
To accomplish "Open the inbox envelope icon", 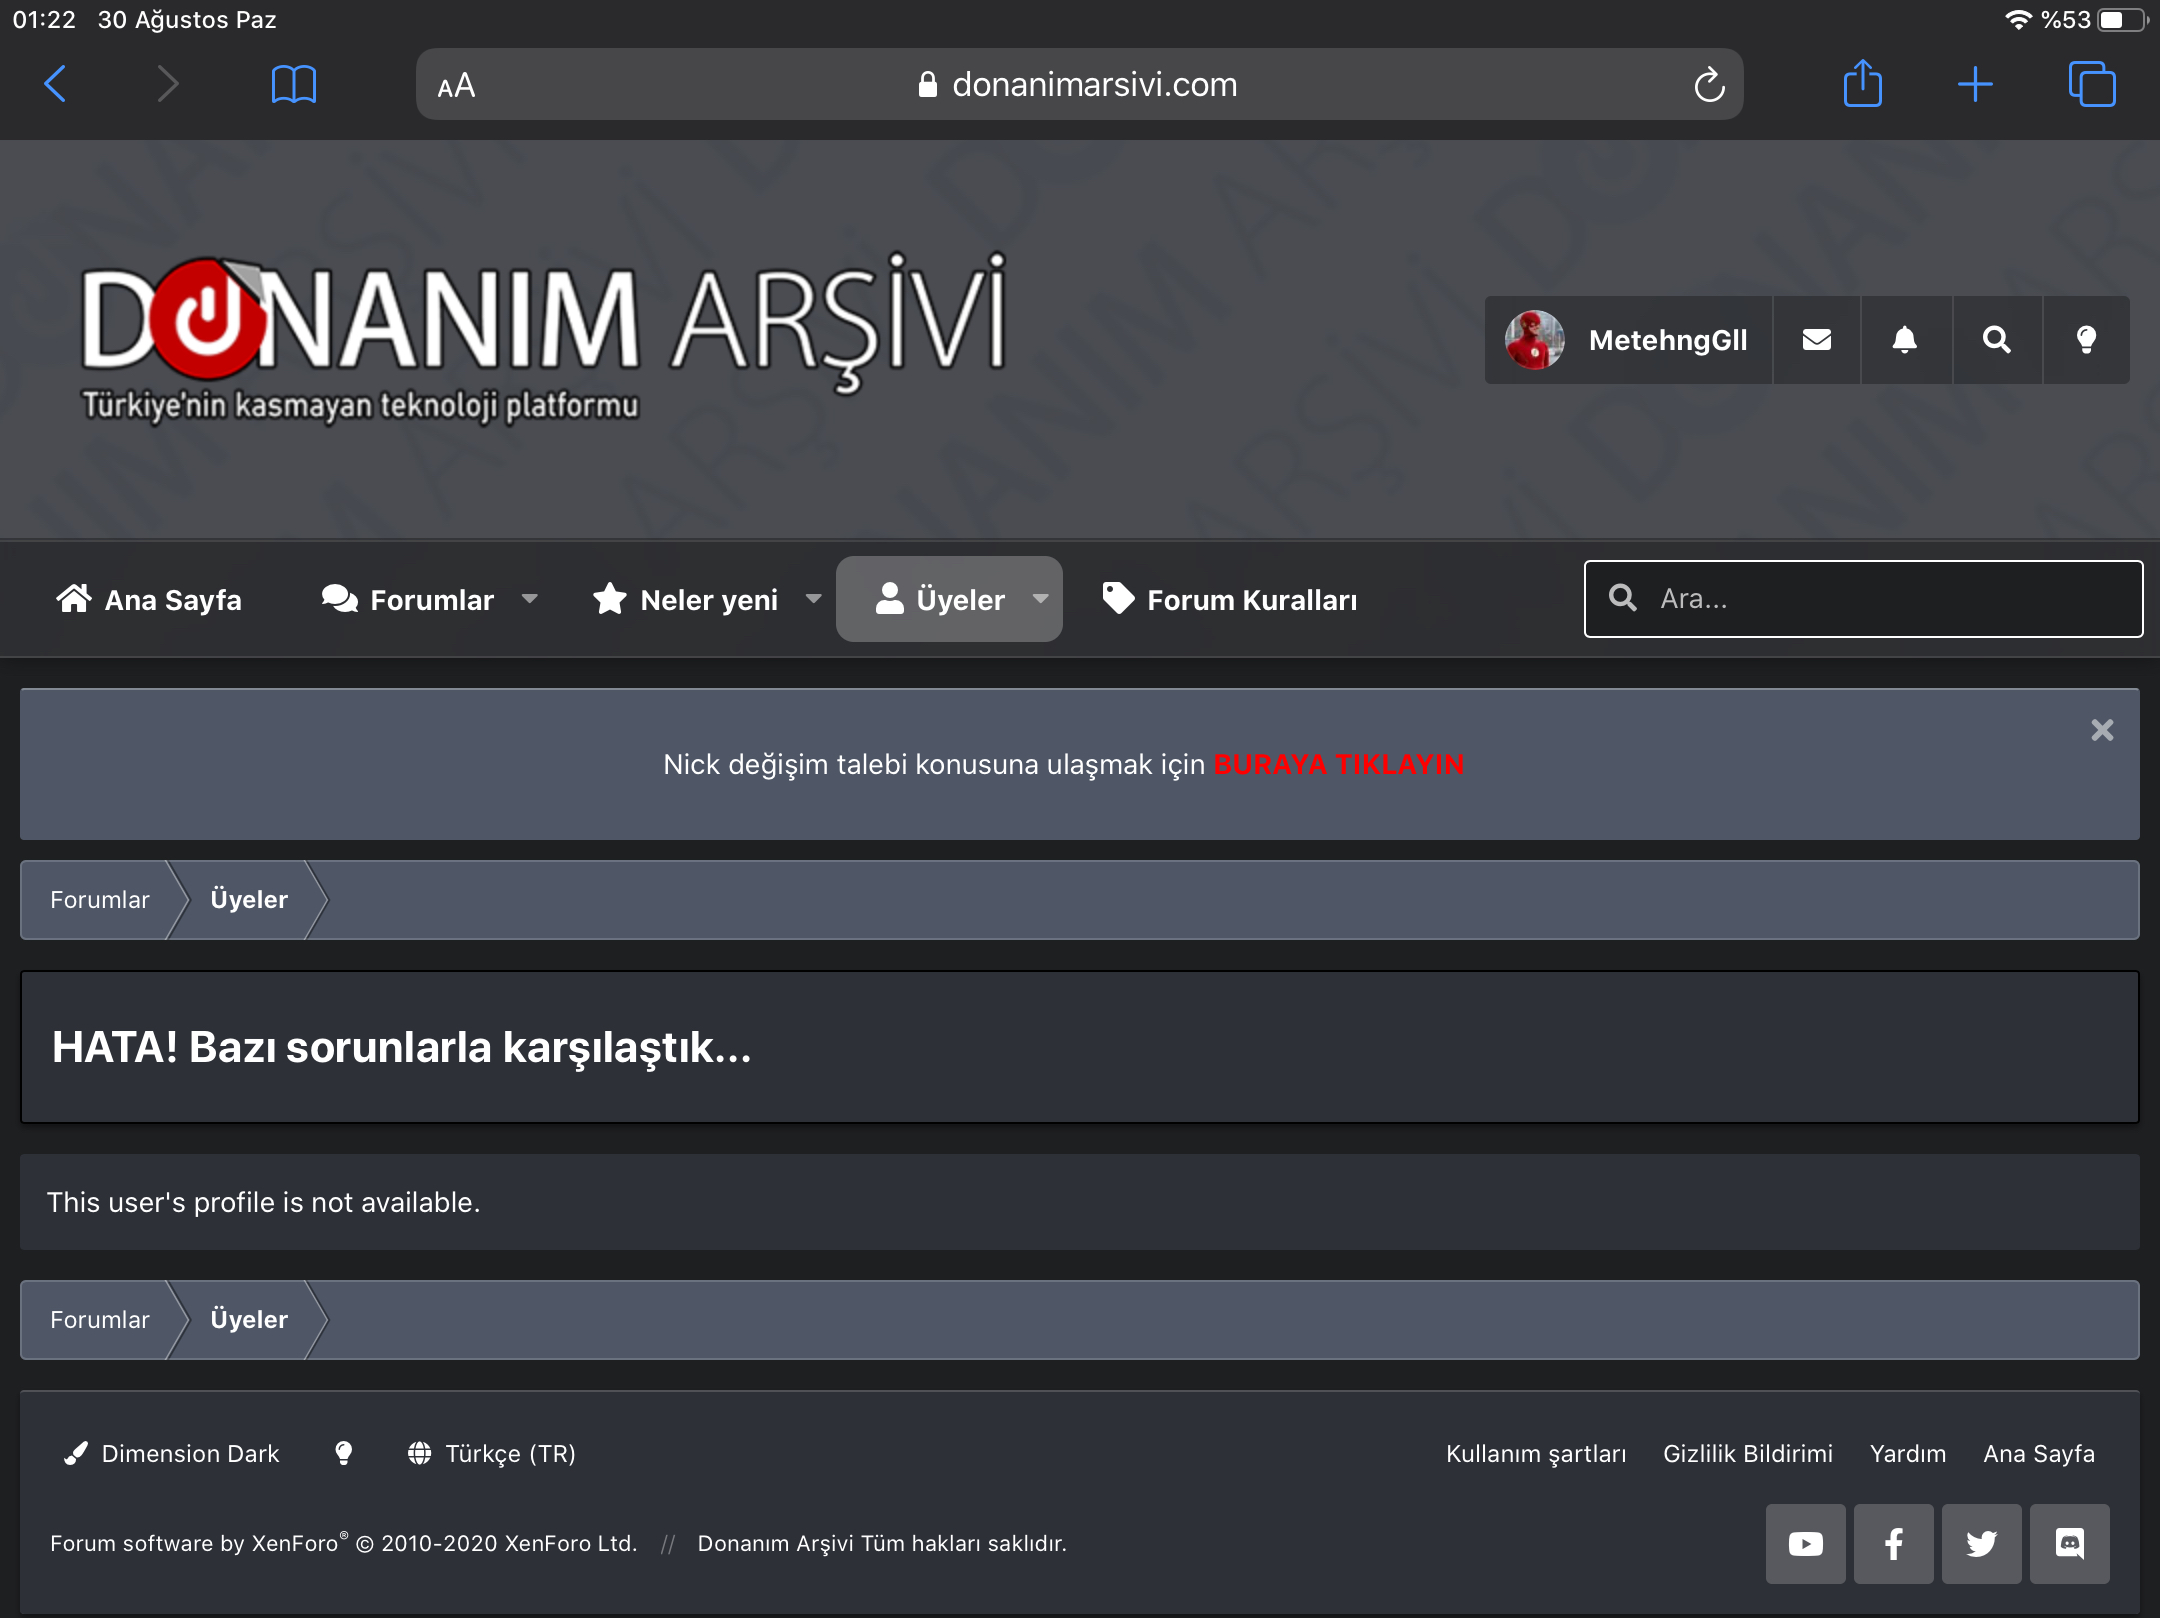I will click(1816, 340).
